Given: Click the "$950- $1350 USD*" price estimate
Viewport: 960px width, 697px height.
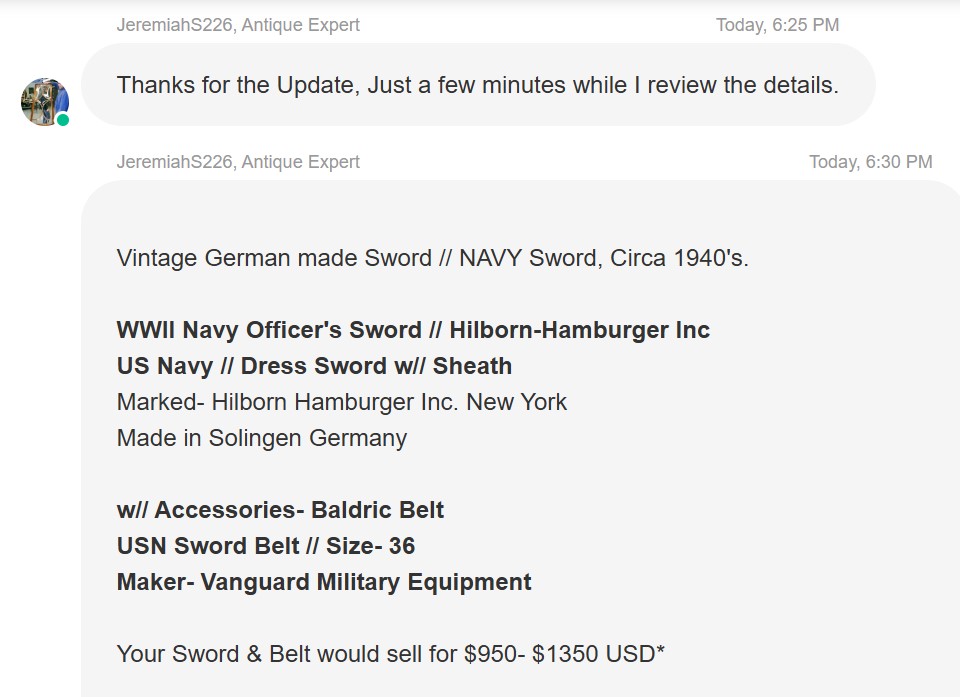Looking at the screenshot, I should 565,654.
